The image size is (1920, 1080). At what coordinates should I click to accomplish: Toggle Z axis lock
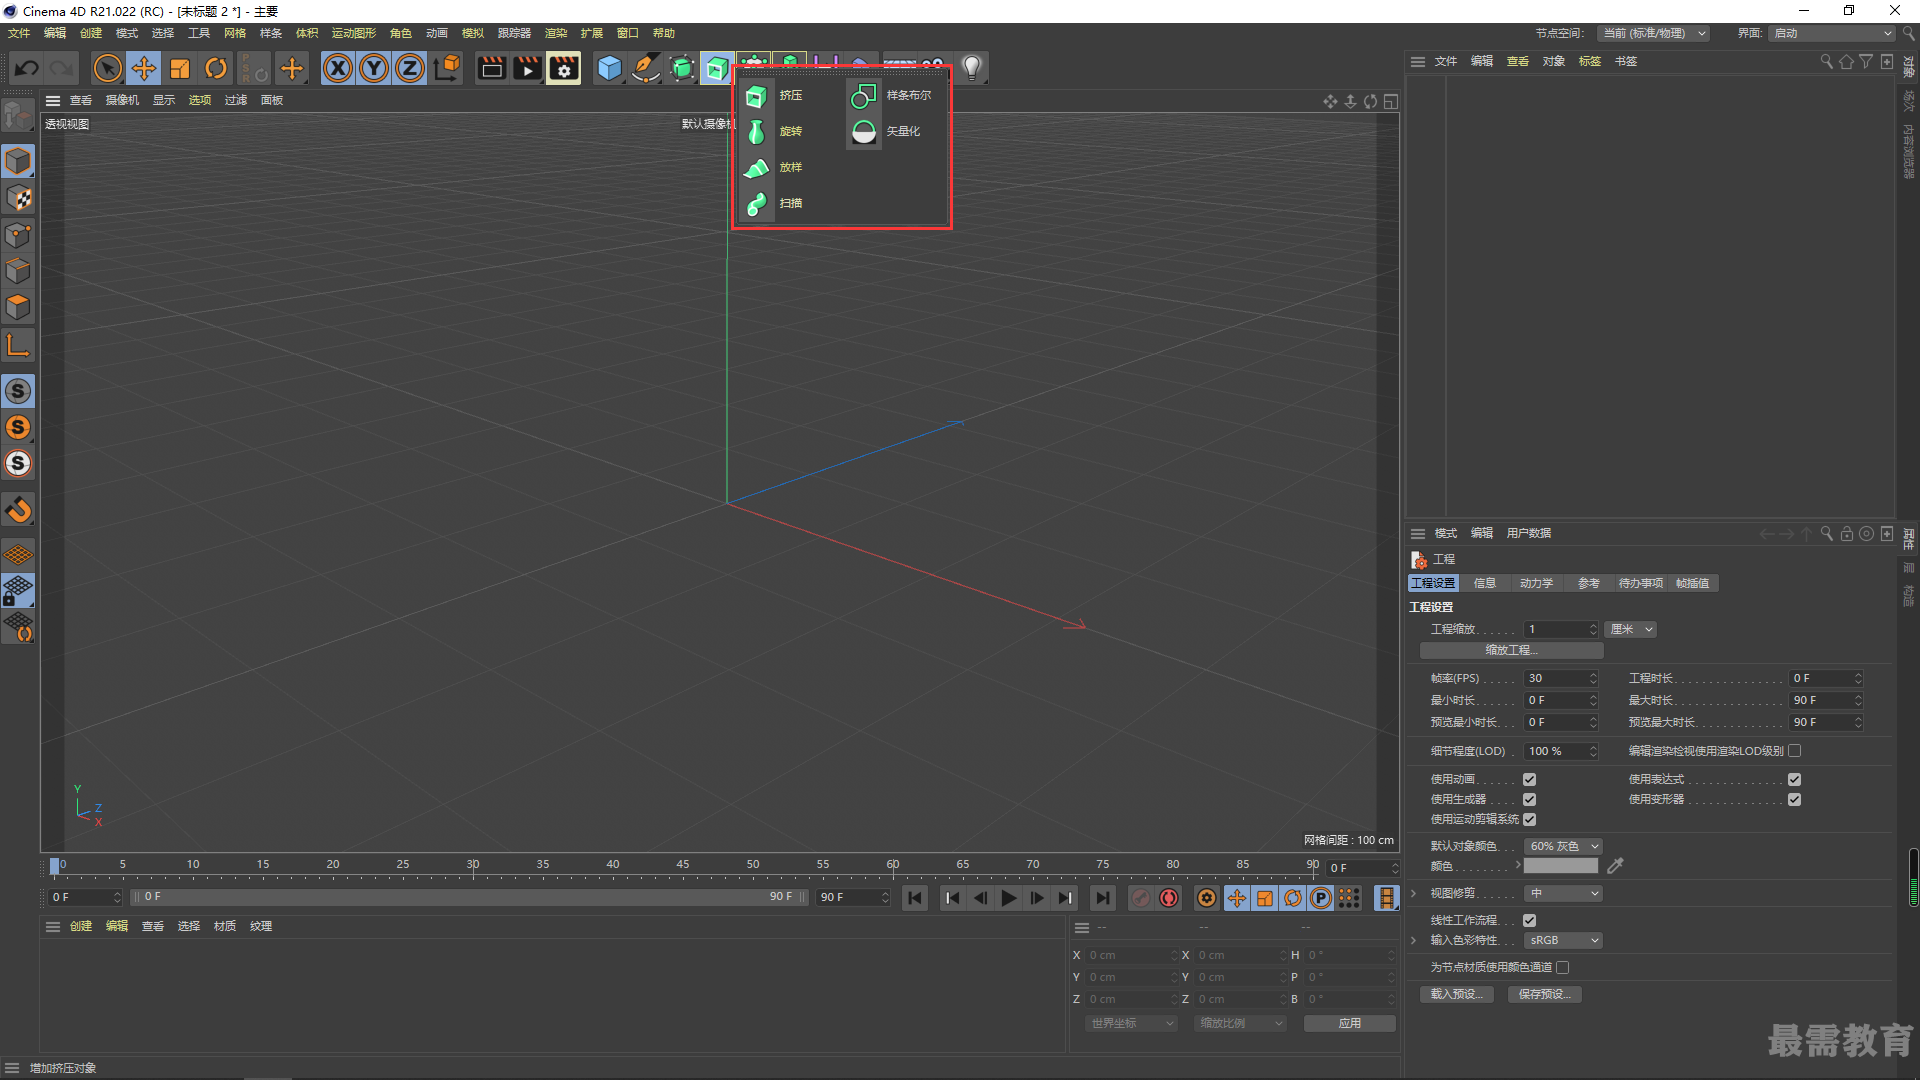click(410, 68)
